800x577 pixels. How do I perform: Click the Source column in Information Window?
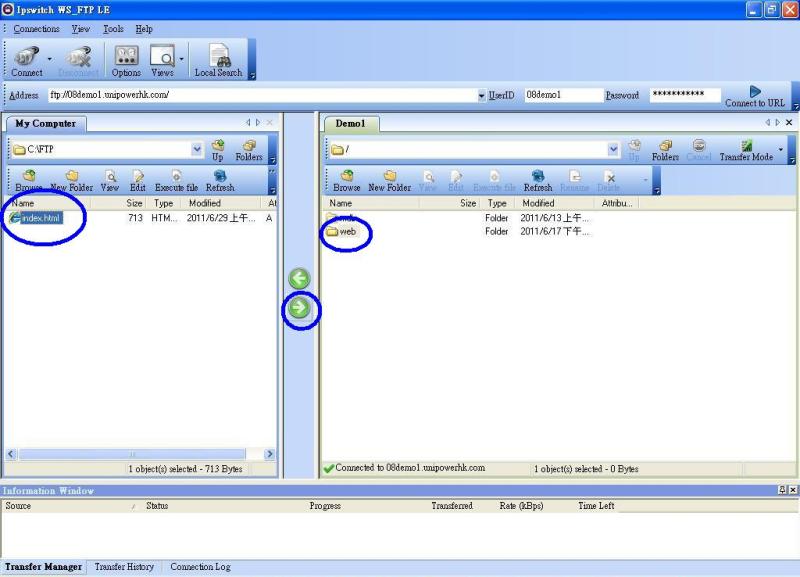pyautogui.click(x=70, y=506)
